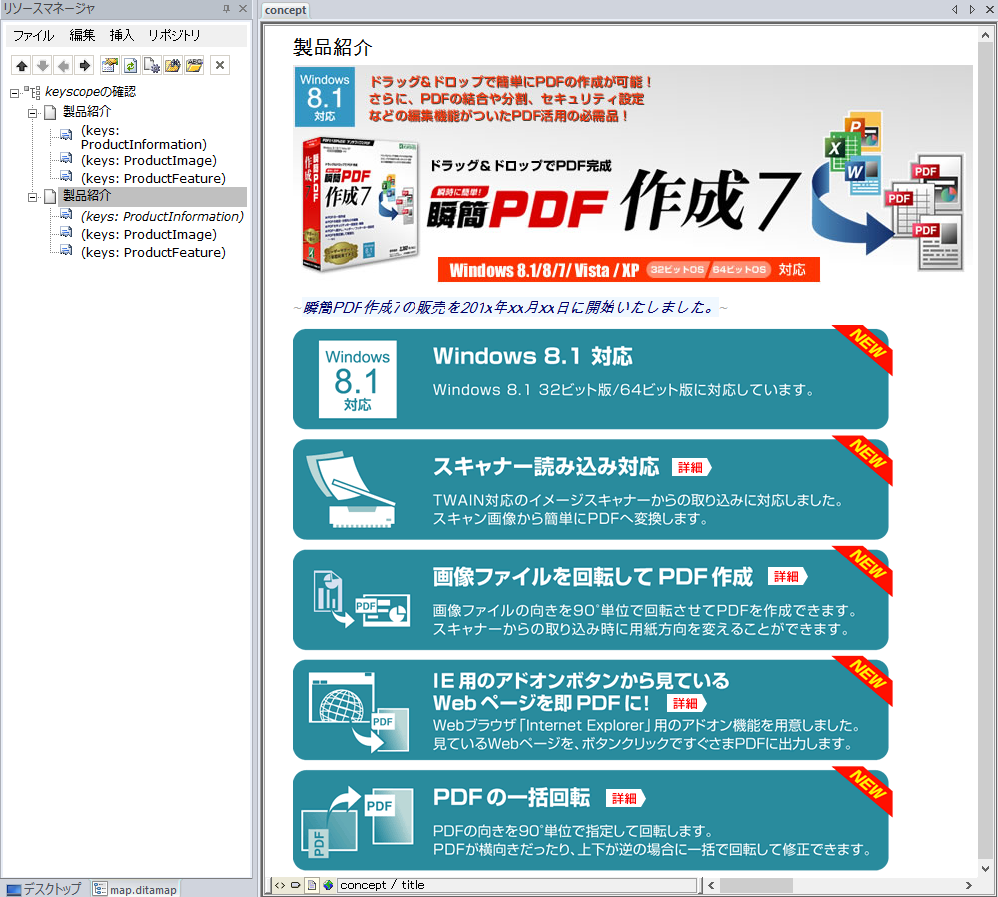
Task: Click the green refresh document icon
Action: [131, 66]
